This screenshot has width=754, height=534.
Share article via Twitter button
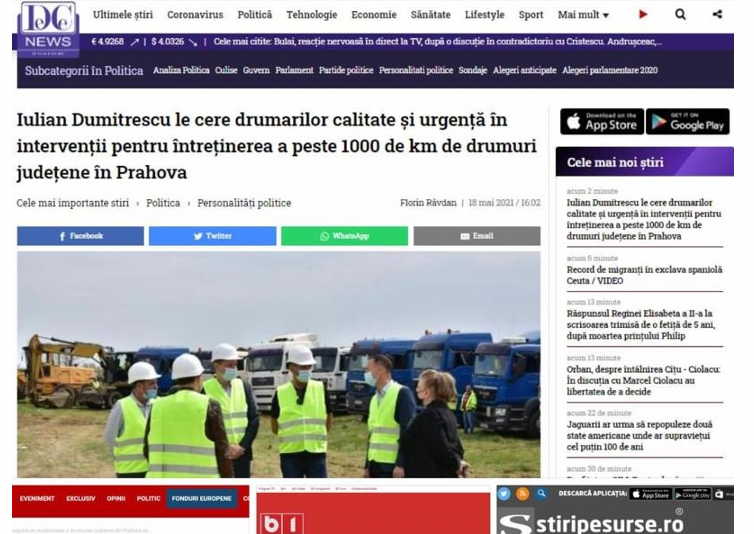[213, 236]
